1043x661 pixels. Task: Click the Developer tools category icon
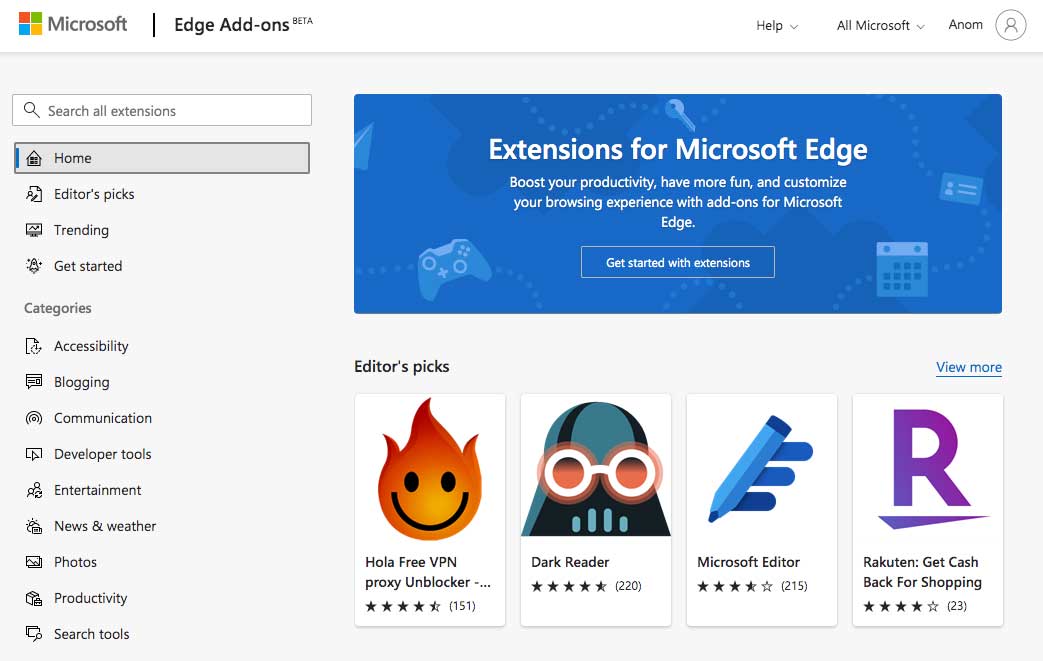[34, 454]
